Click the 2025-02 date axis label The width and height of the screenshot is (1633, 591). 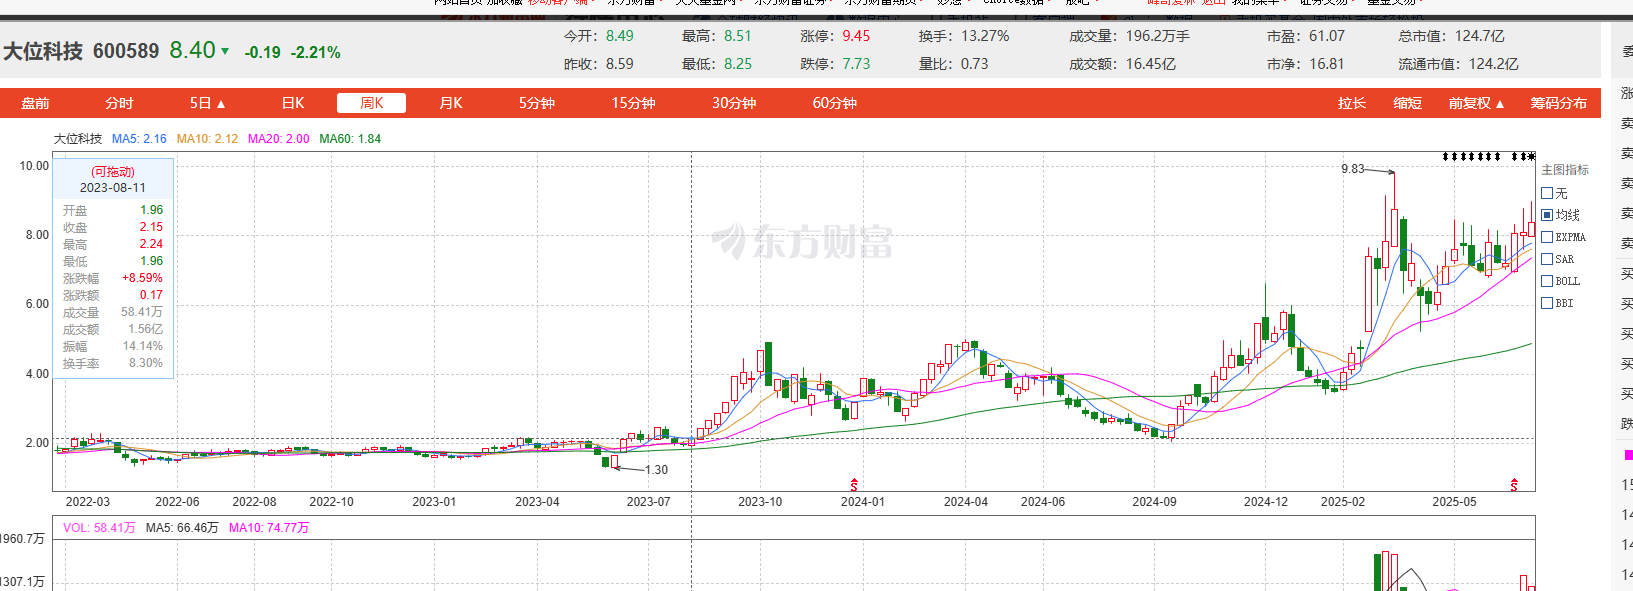(x=1343, y=502)
